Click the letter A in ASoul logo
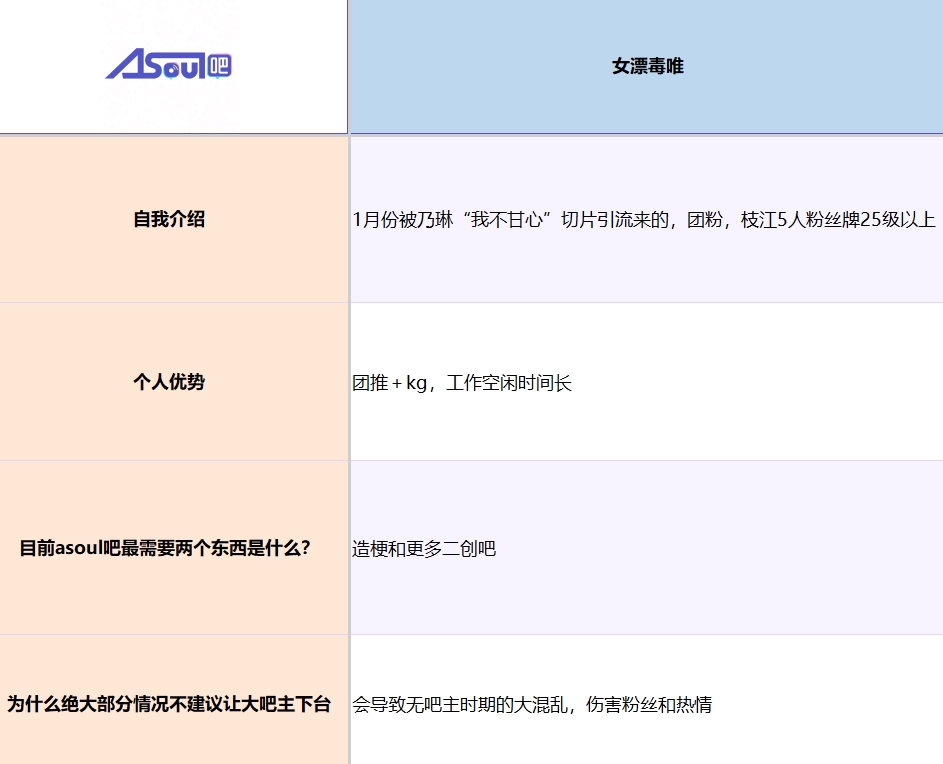 click(x=125, y=64)
